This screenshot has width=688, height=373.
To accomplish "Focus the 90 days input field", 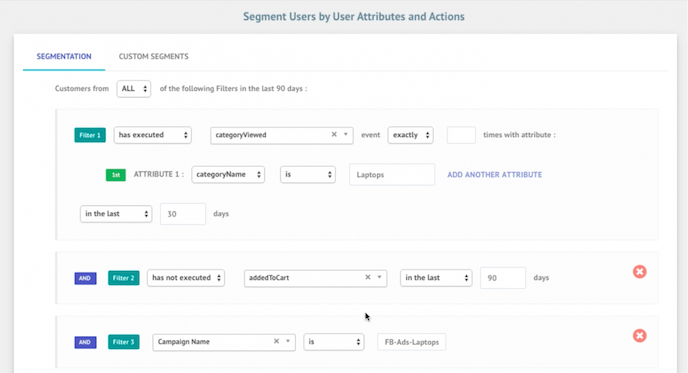I will coord(503,278).
